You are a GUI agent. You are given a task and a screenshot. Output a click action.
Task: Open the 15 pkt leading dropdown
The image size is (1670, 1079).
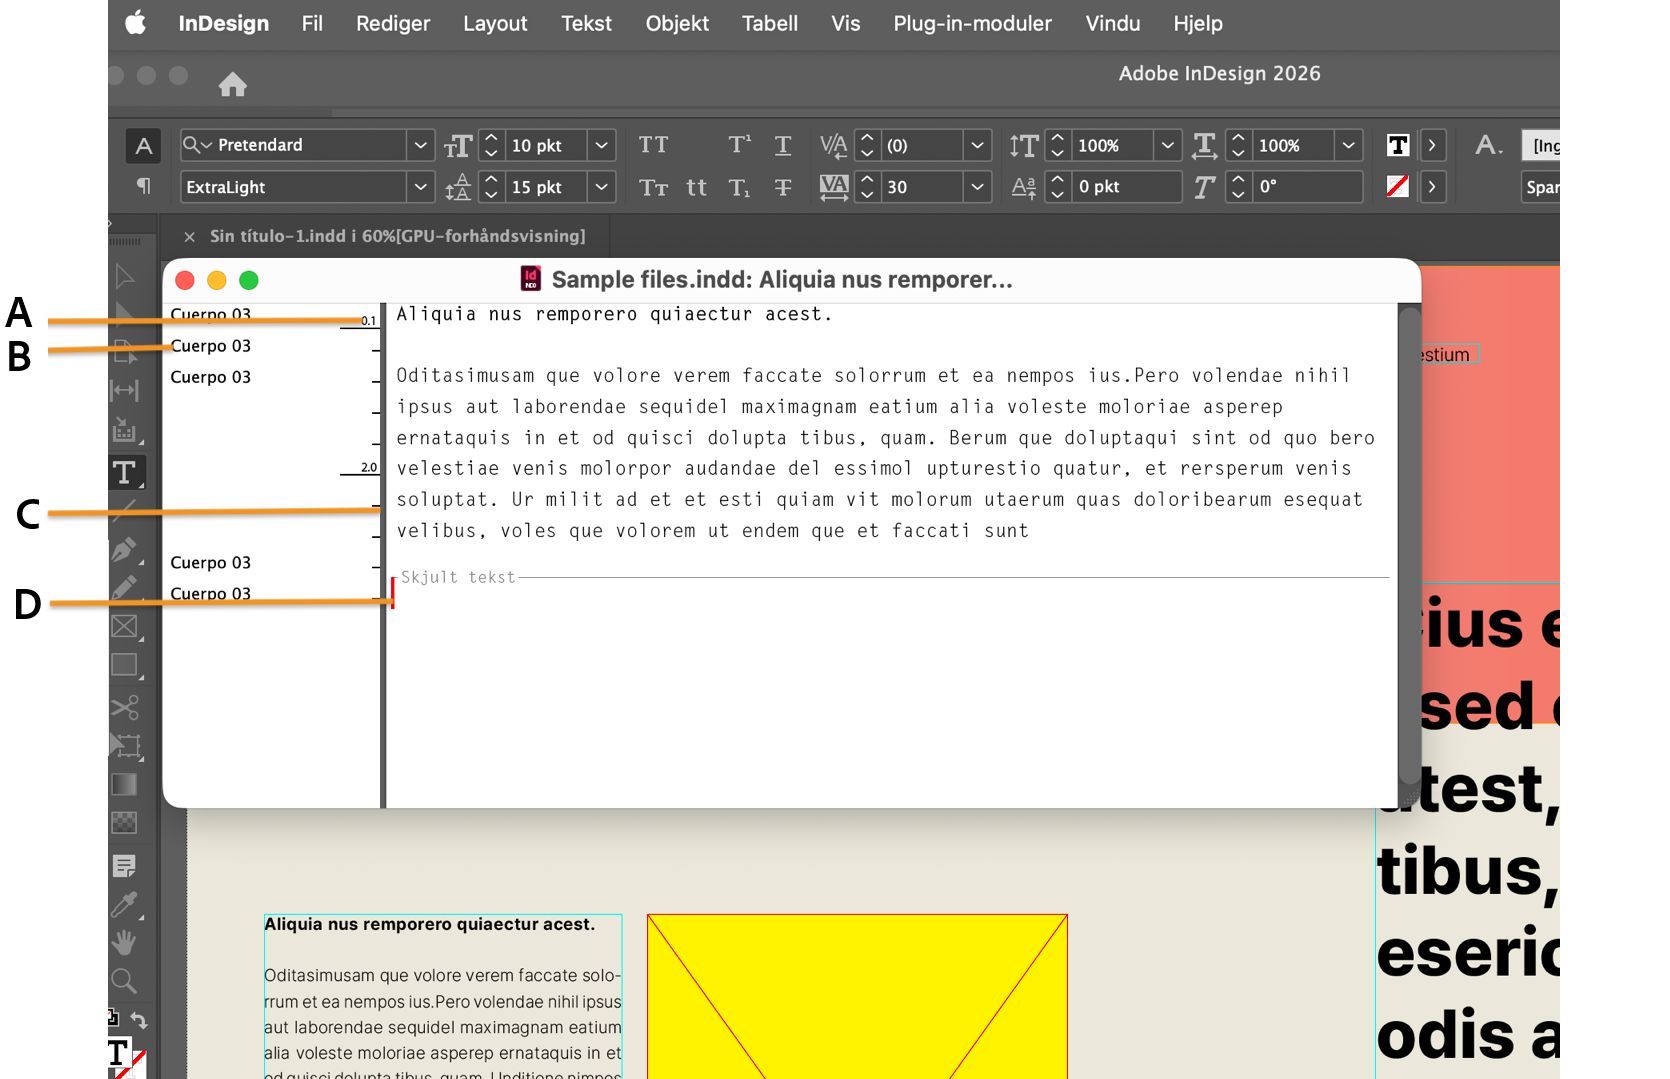pyautogui.click(x=601, y=187)
